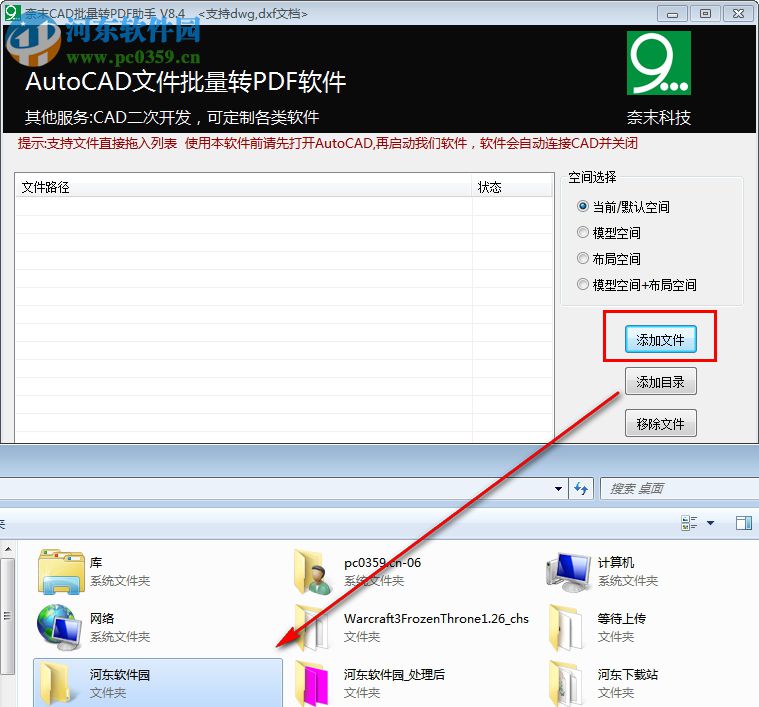759x707 pixels.
Task: Click the 奈末科技 green 9 logo
Action: point(658,63)
